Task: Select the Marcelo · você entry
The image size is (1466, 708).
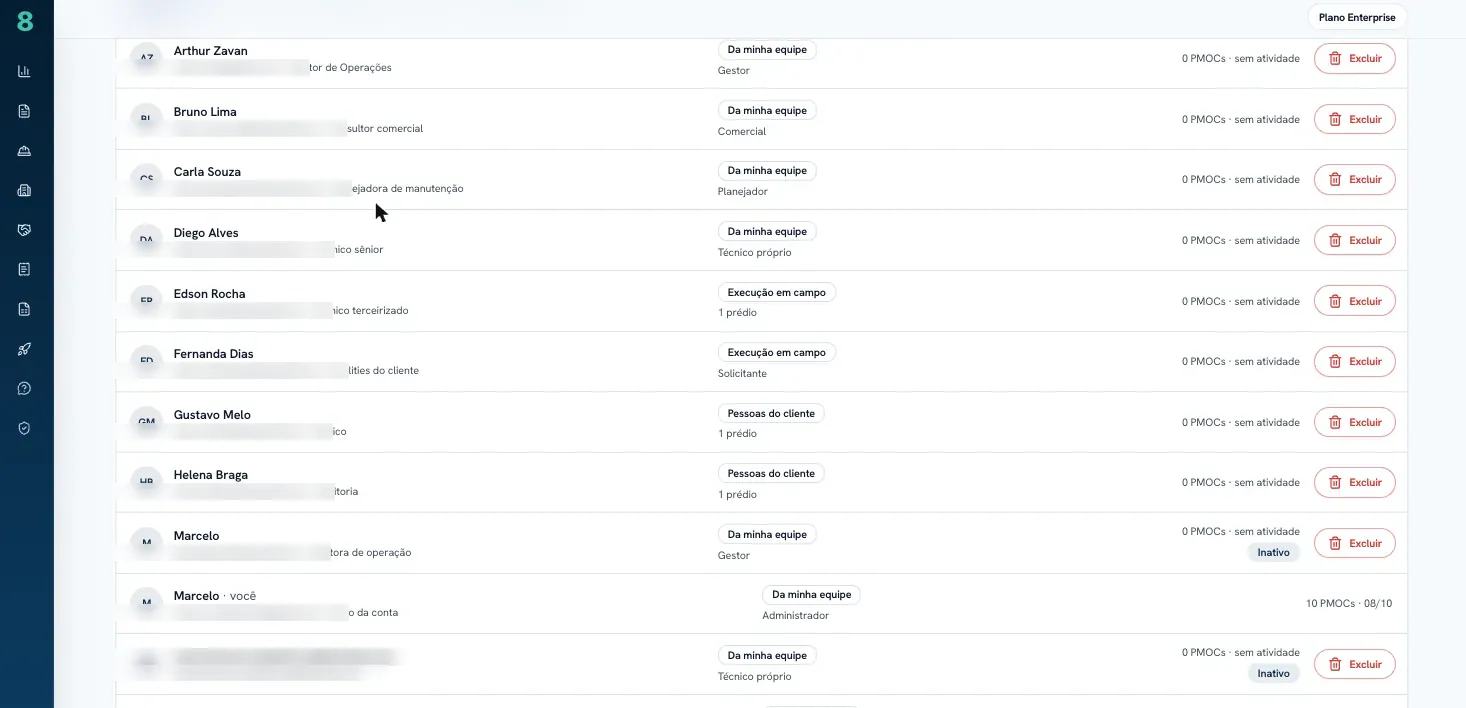Action: pos(215,596)
